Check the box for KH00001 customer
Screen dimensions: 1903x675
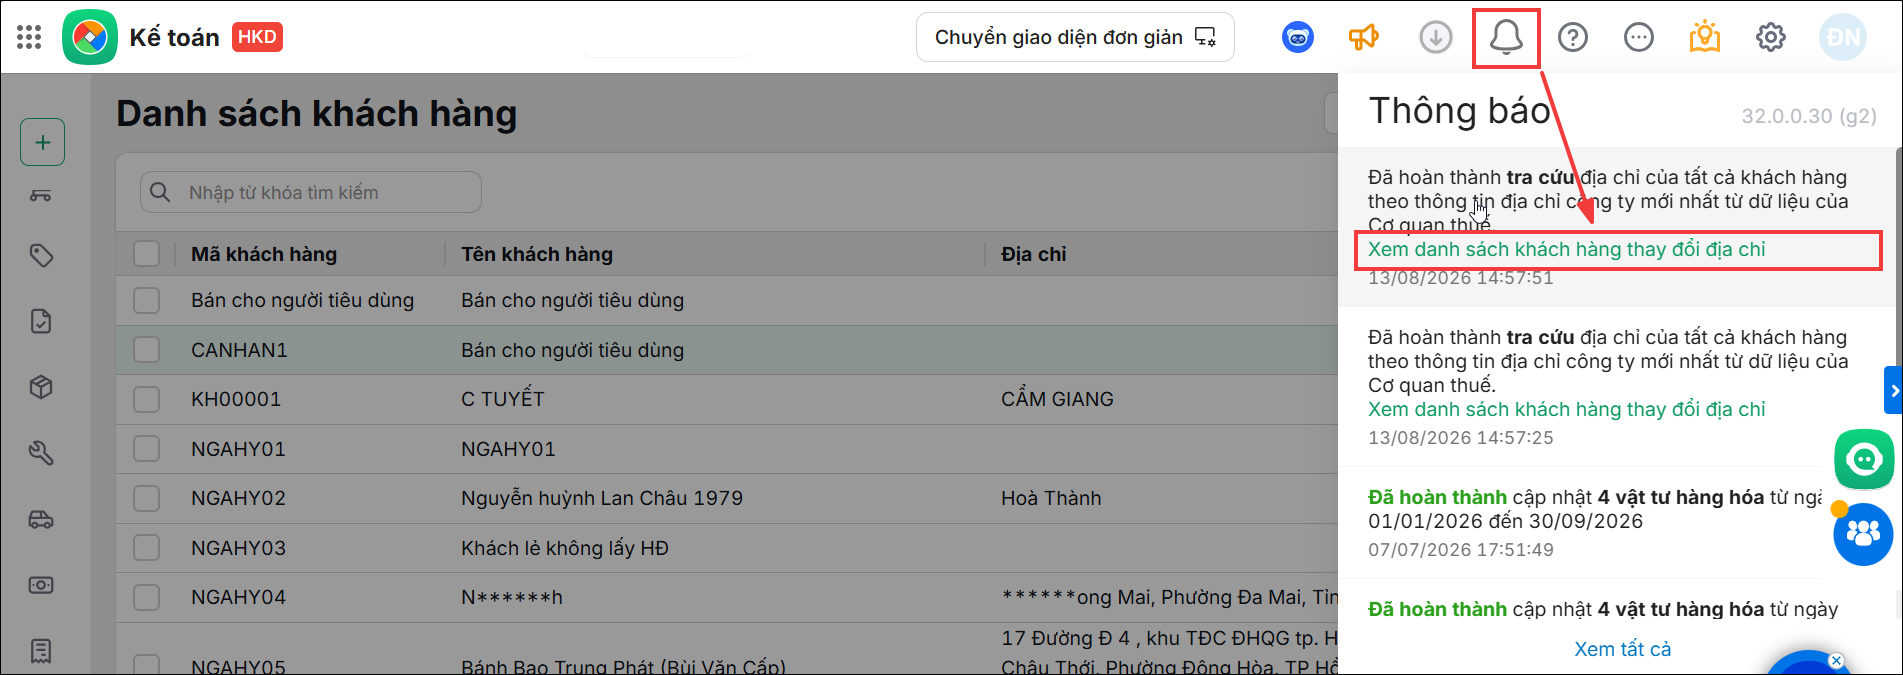click(x=147, y=399)
